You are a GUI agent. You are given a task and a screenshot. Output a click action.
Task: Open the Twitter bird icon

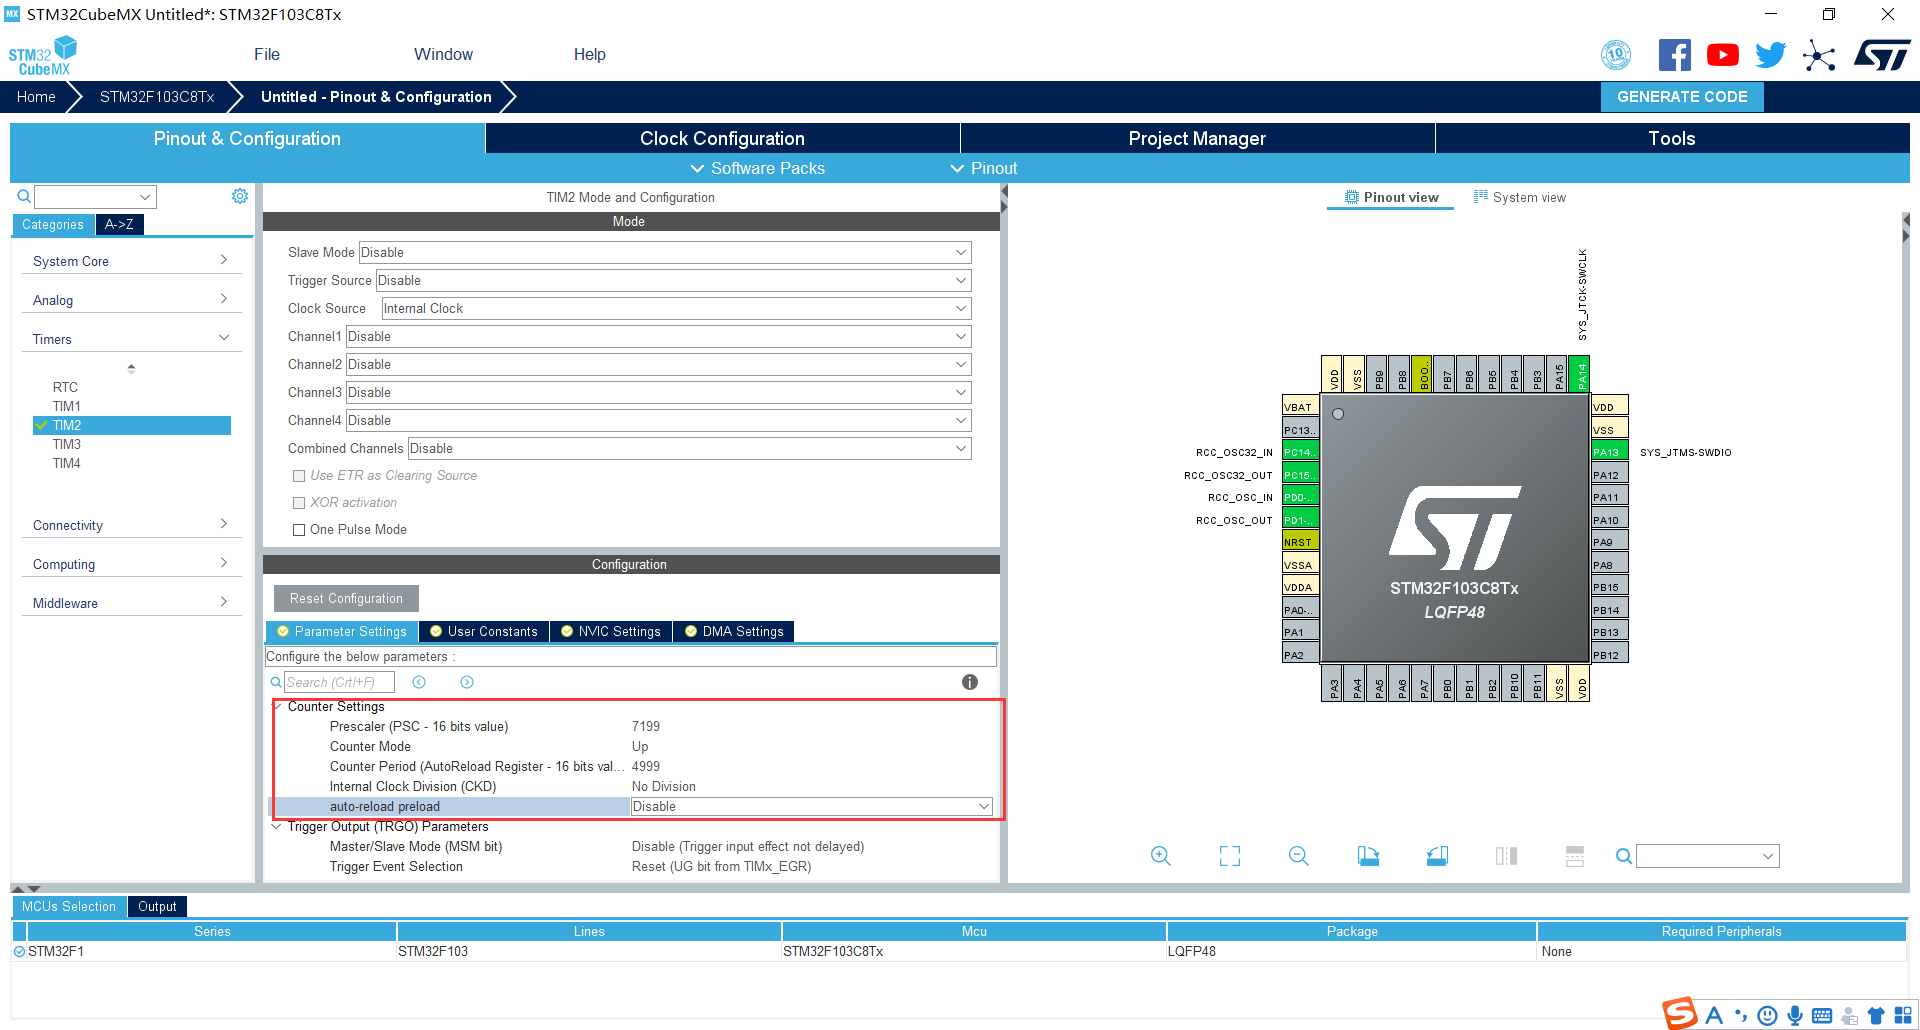pos(1770,55)
